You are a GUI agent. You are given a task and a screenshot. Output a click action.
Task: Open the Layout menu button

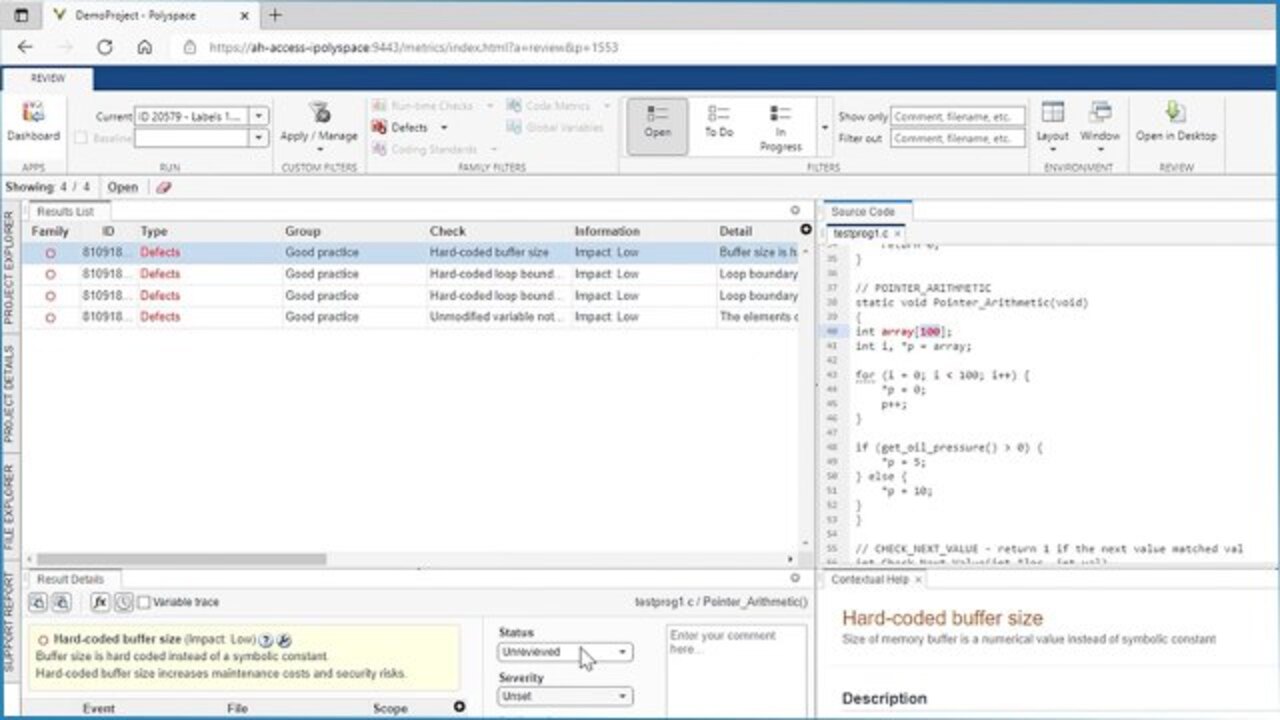click(1052, 124)
